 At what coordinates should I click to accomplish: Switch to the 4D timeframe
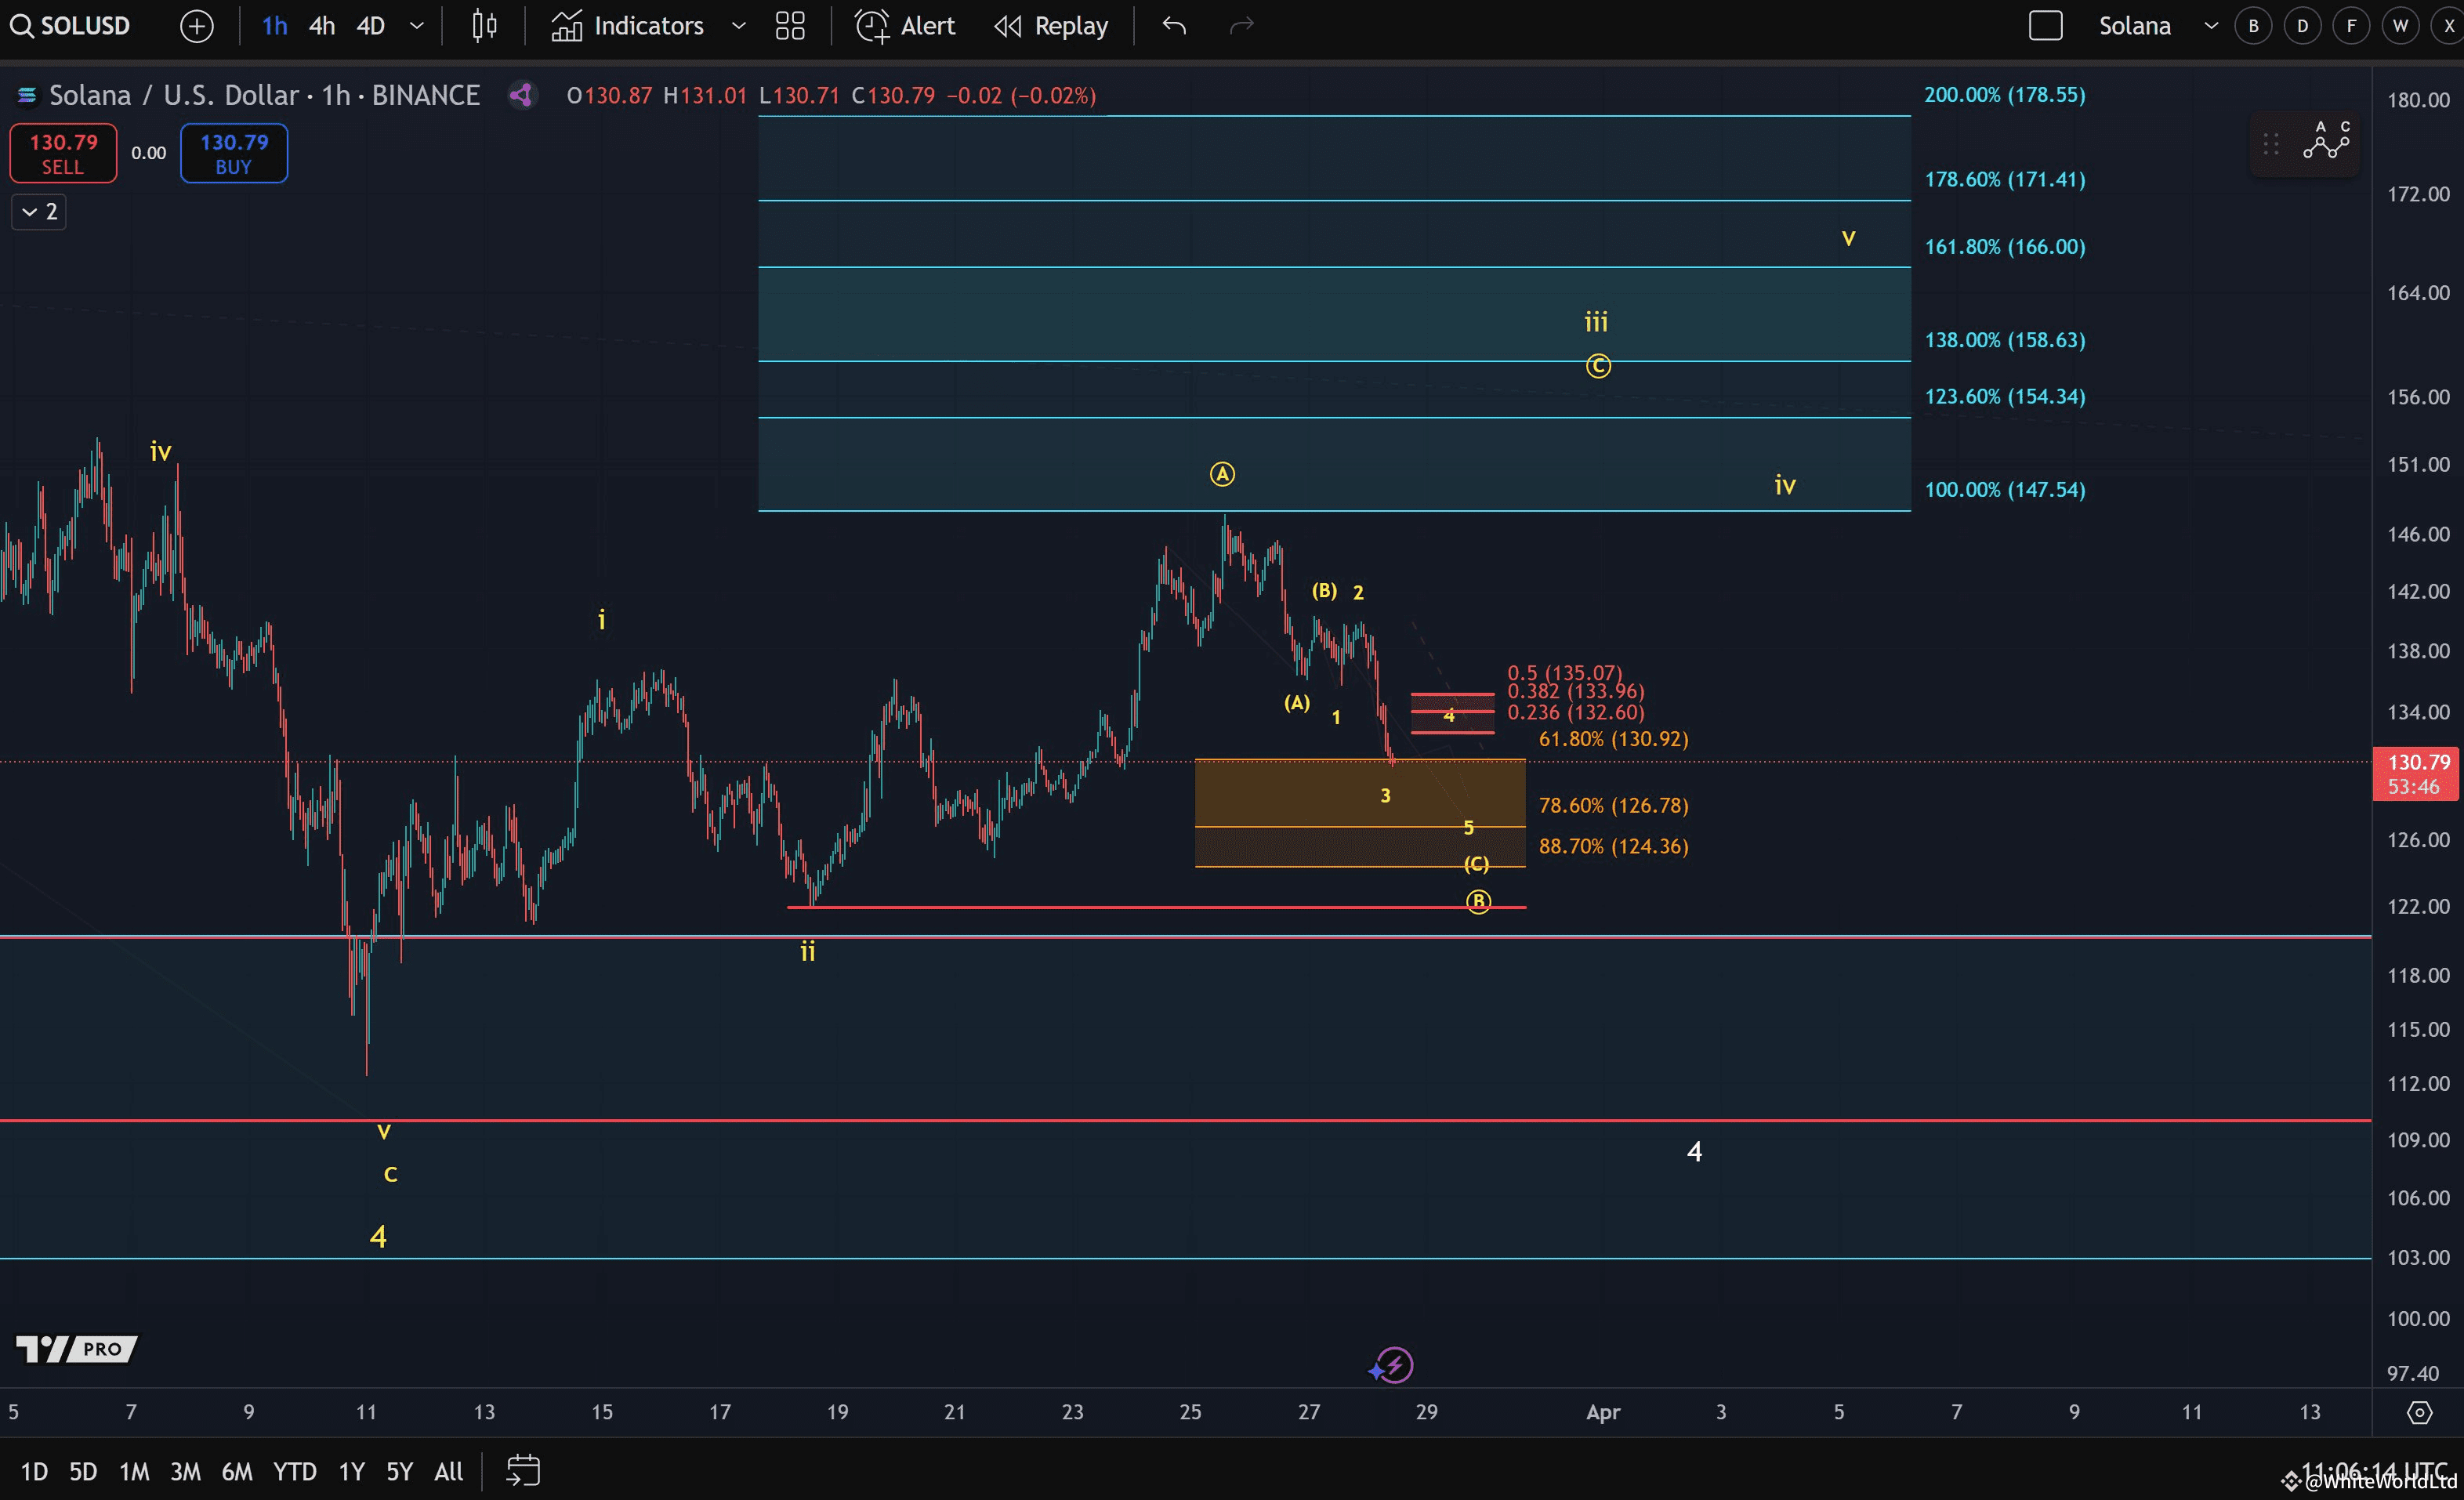coord(371,26)
